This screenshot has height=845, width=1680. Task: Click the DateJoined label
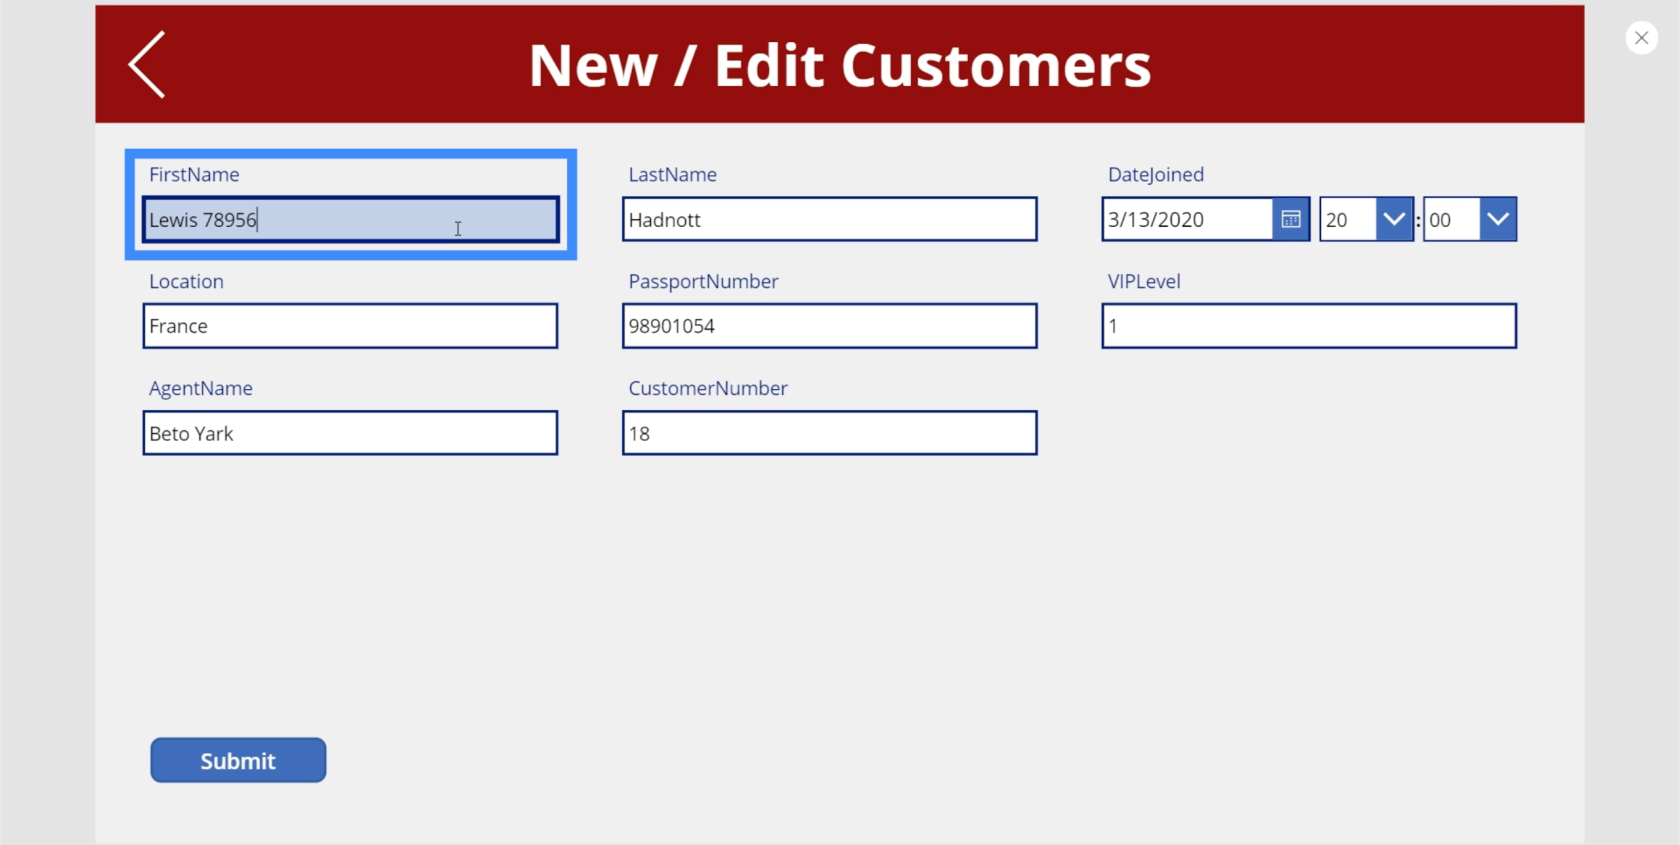[x=1156, y=175]
